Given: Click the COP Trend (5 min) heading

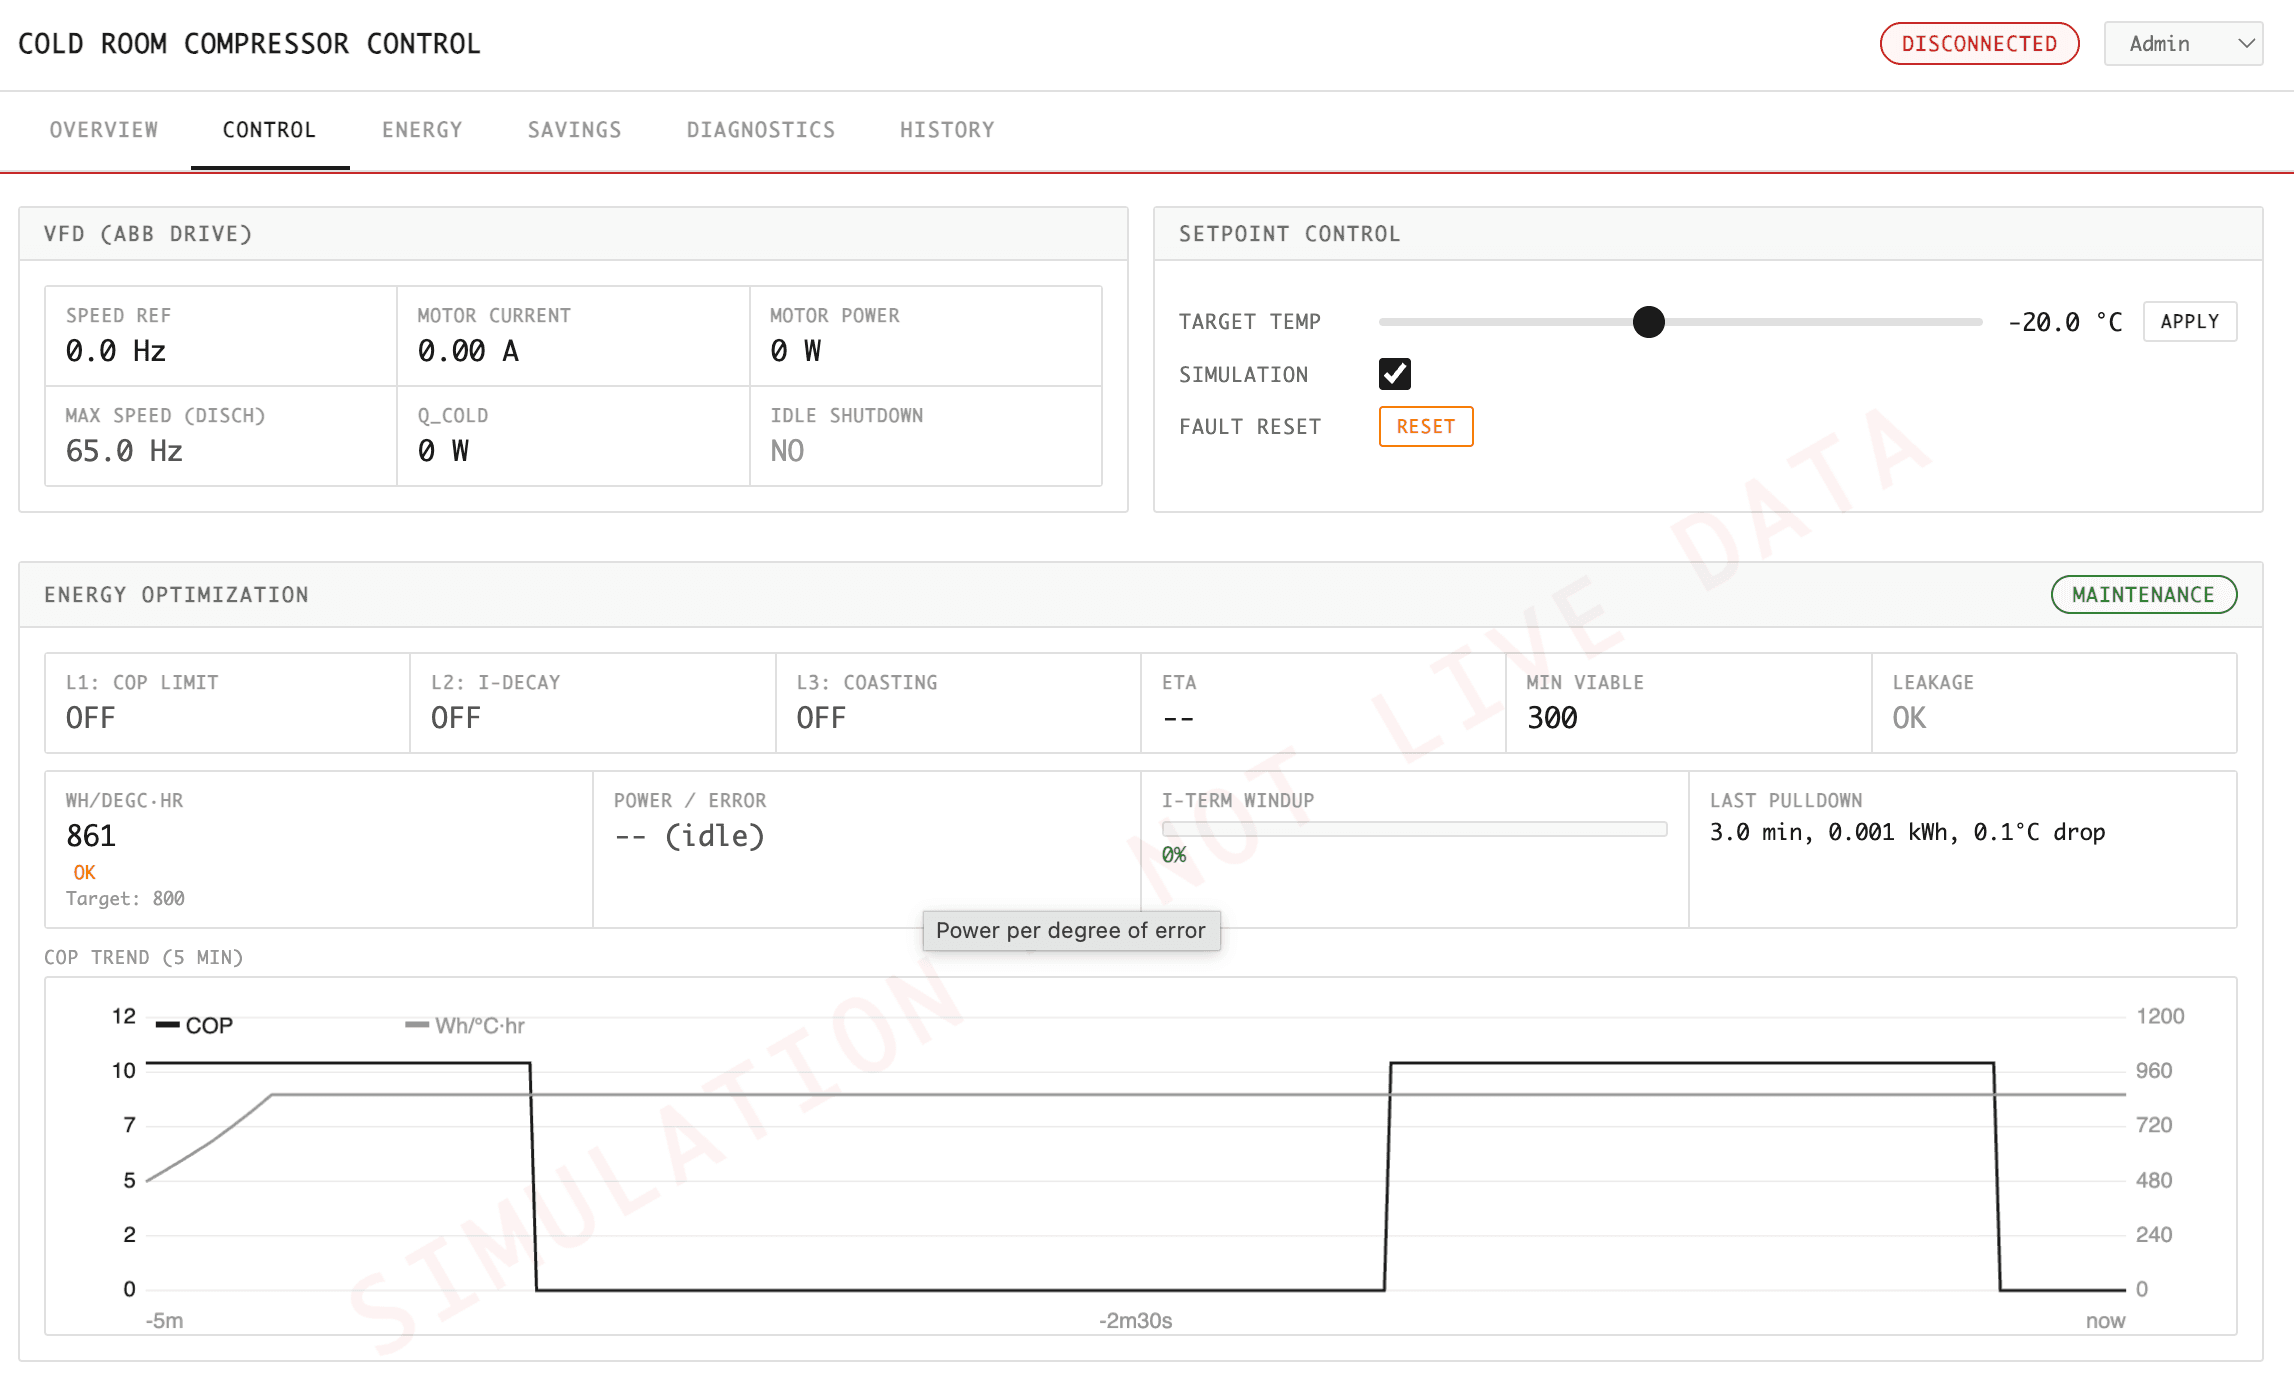Looking at the screenshot, I should [x=143, y=958].
